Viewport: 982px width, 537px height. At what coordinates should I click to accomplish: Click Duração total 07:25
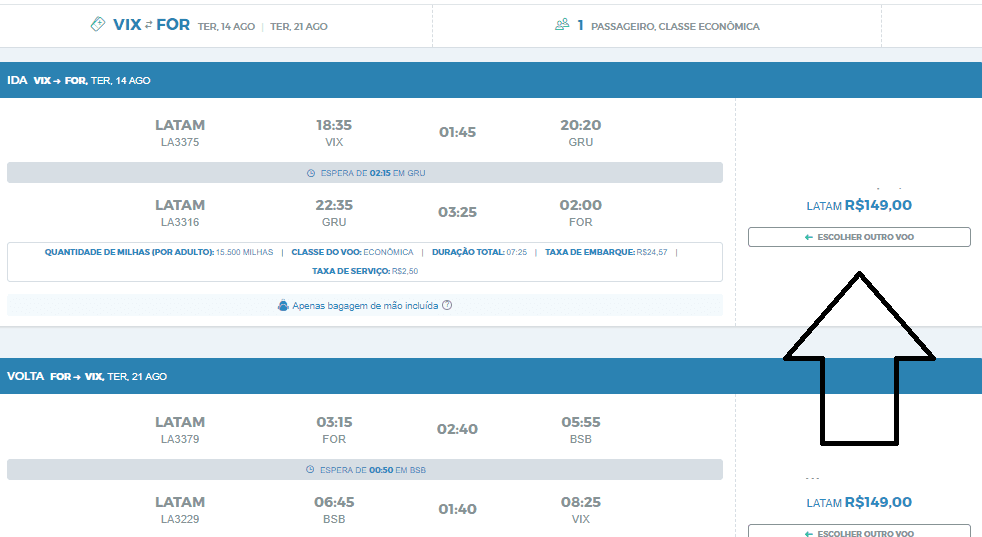click(479, 253)
